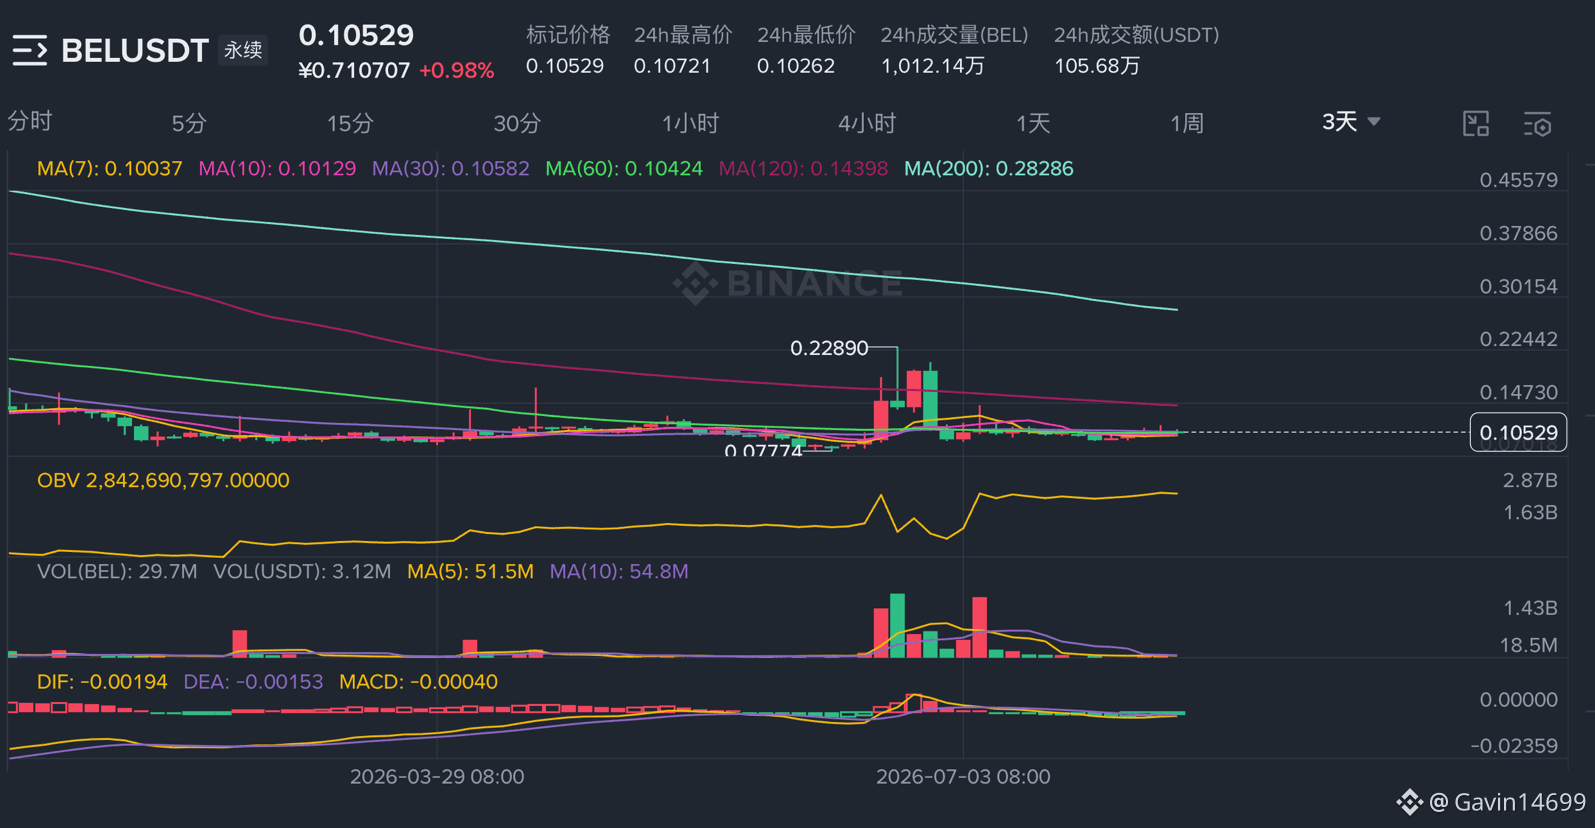Viewport: 1595px width, 828px height.
Task: Switch to the 分时 chart tab
Action: (x=30, y=122)
